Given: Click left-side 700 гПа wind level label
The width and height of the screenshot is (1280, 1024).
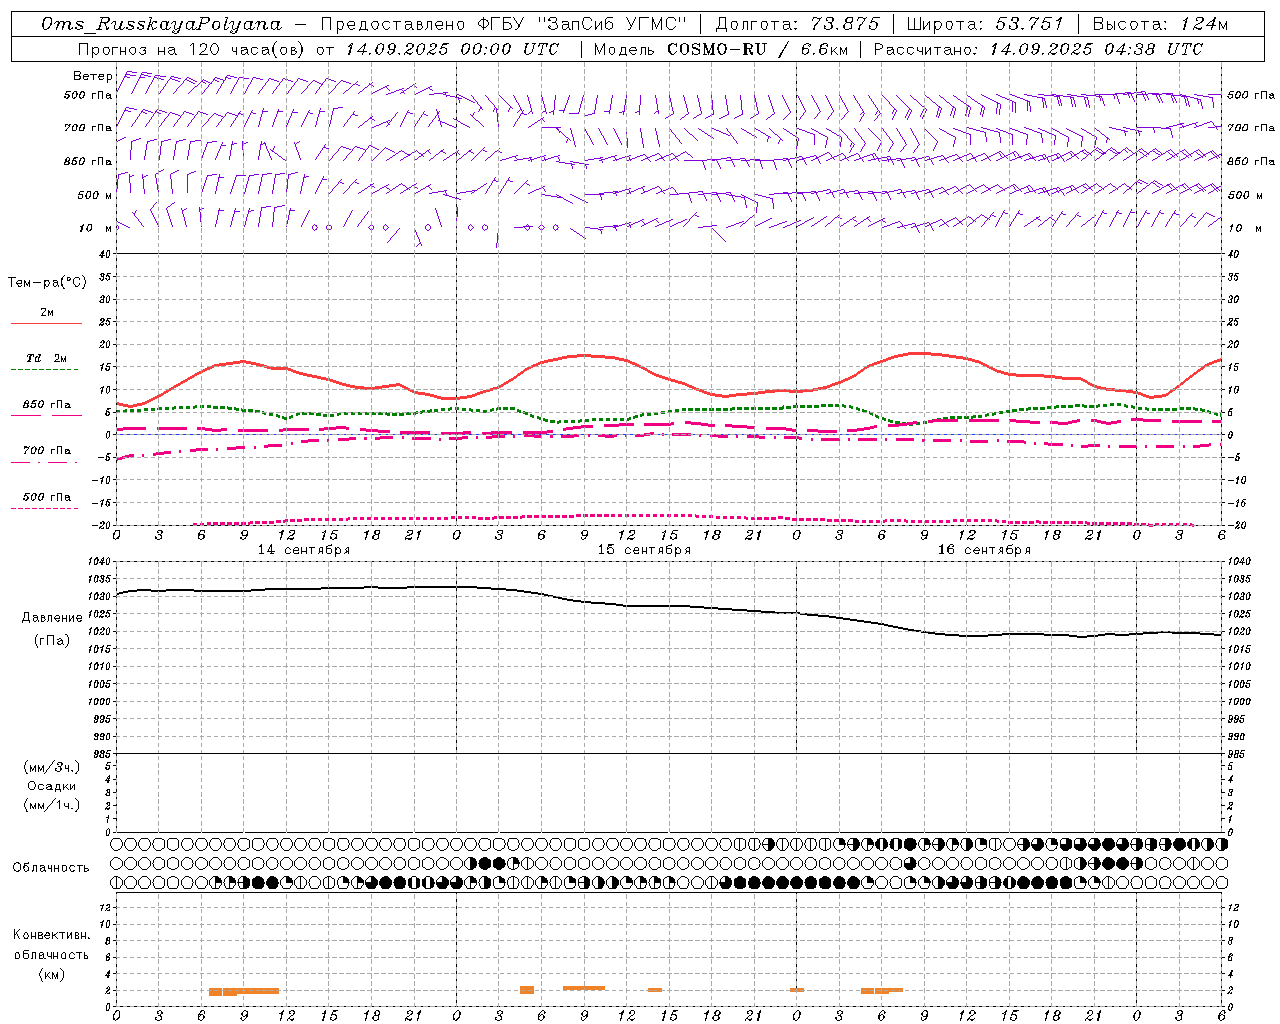Looking at the screenshot, I should point(88,128).
